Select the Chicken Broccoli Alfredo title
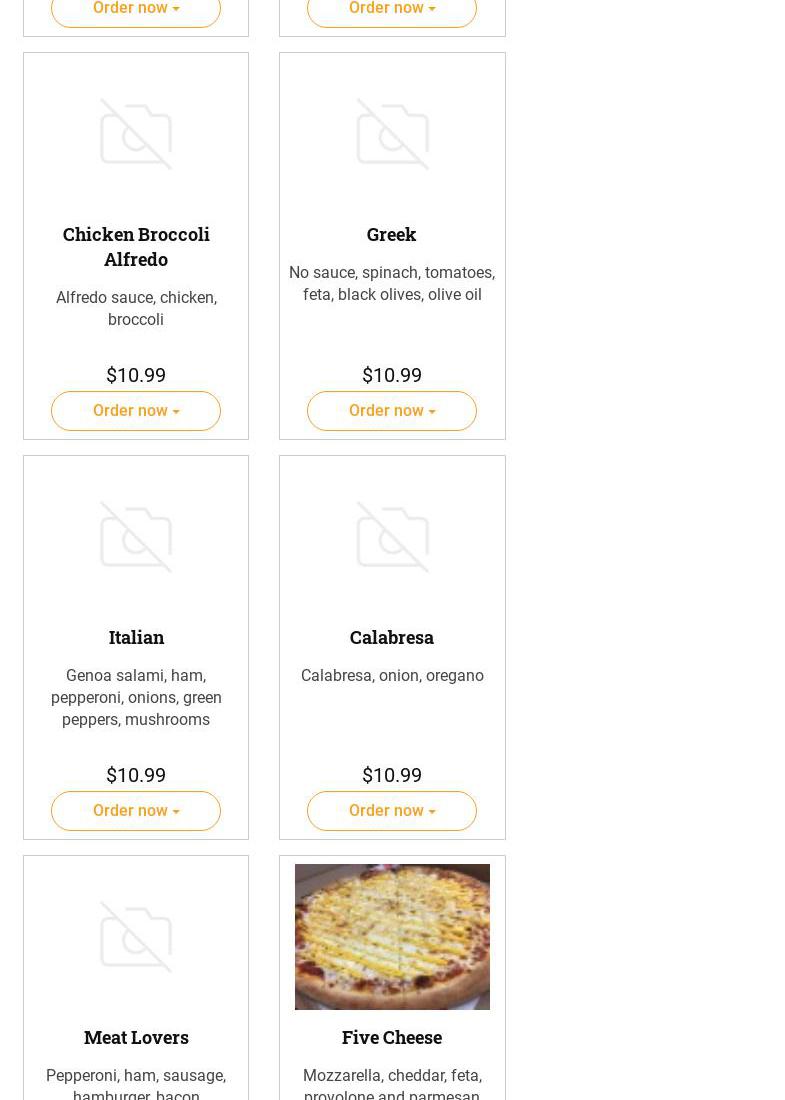This screenshot has height=1100, width=785. tap(136, 246)
